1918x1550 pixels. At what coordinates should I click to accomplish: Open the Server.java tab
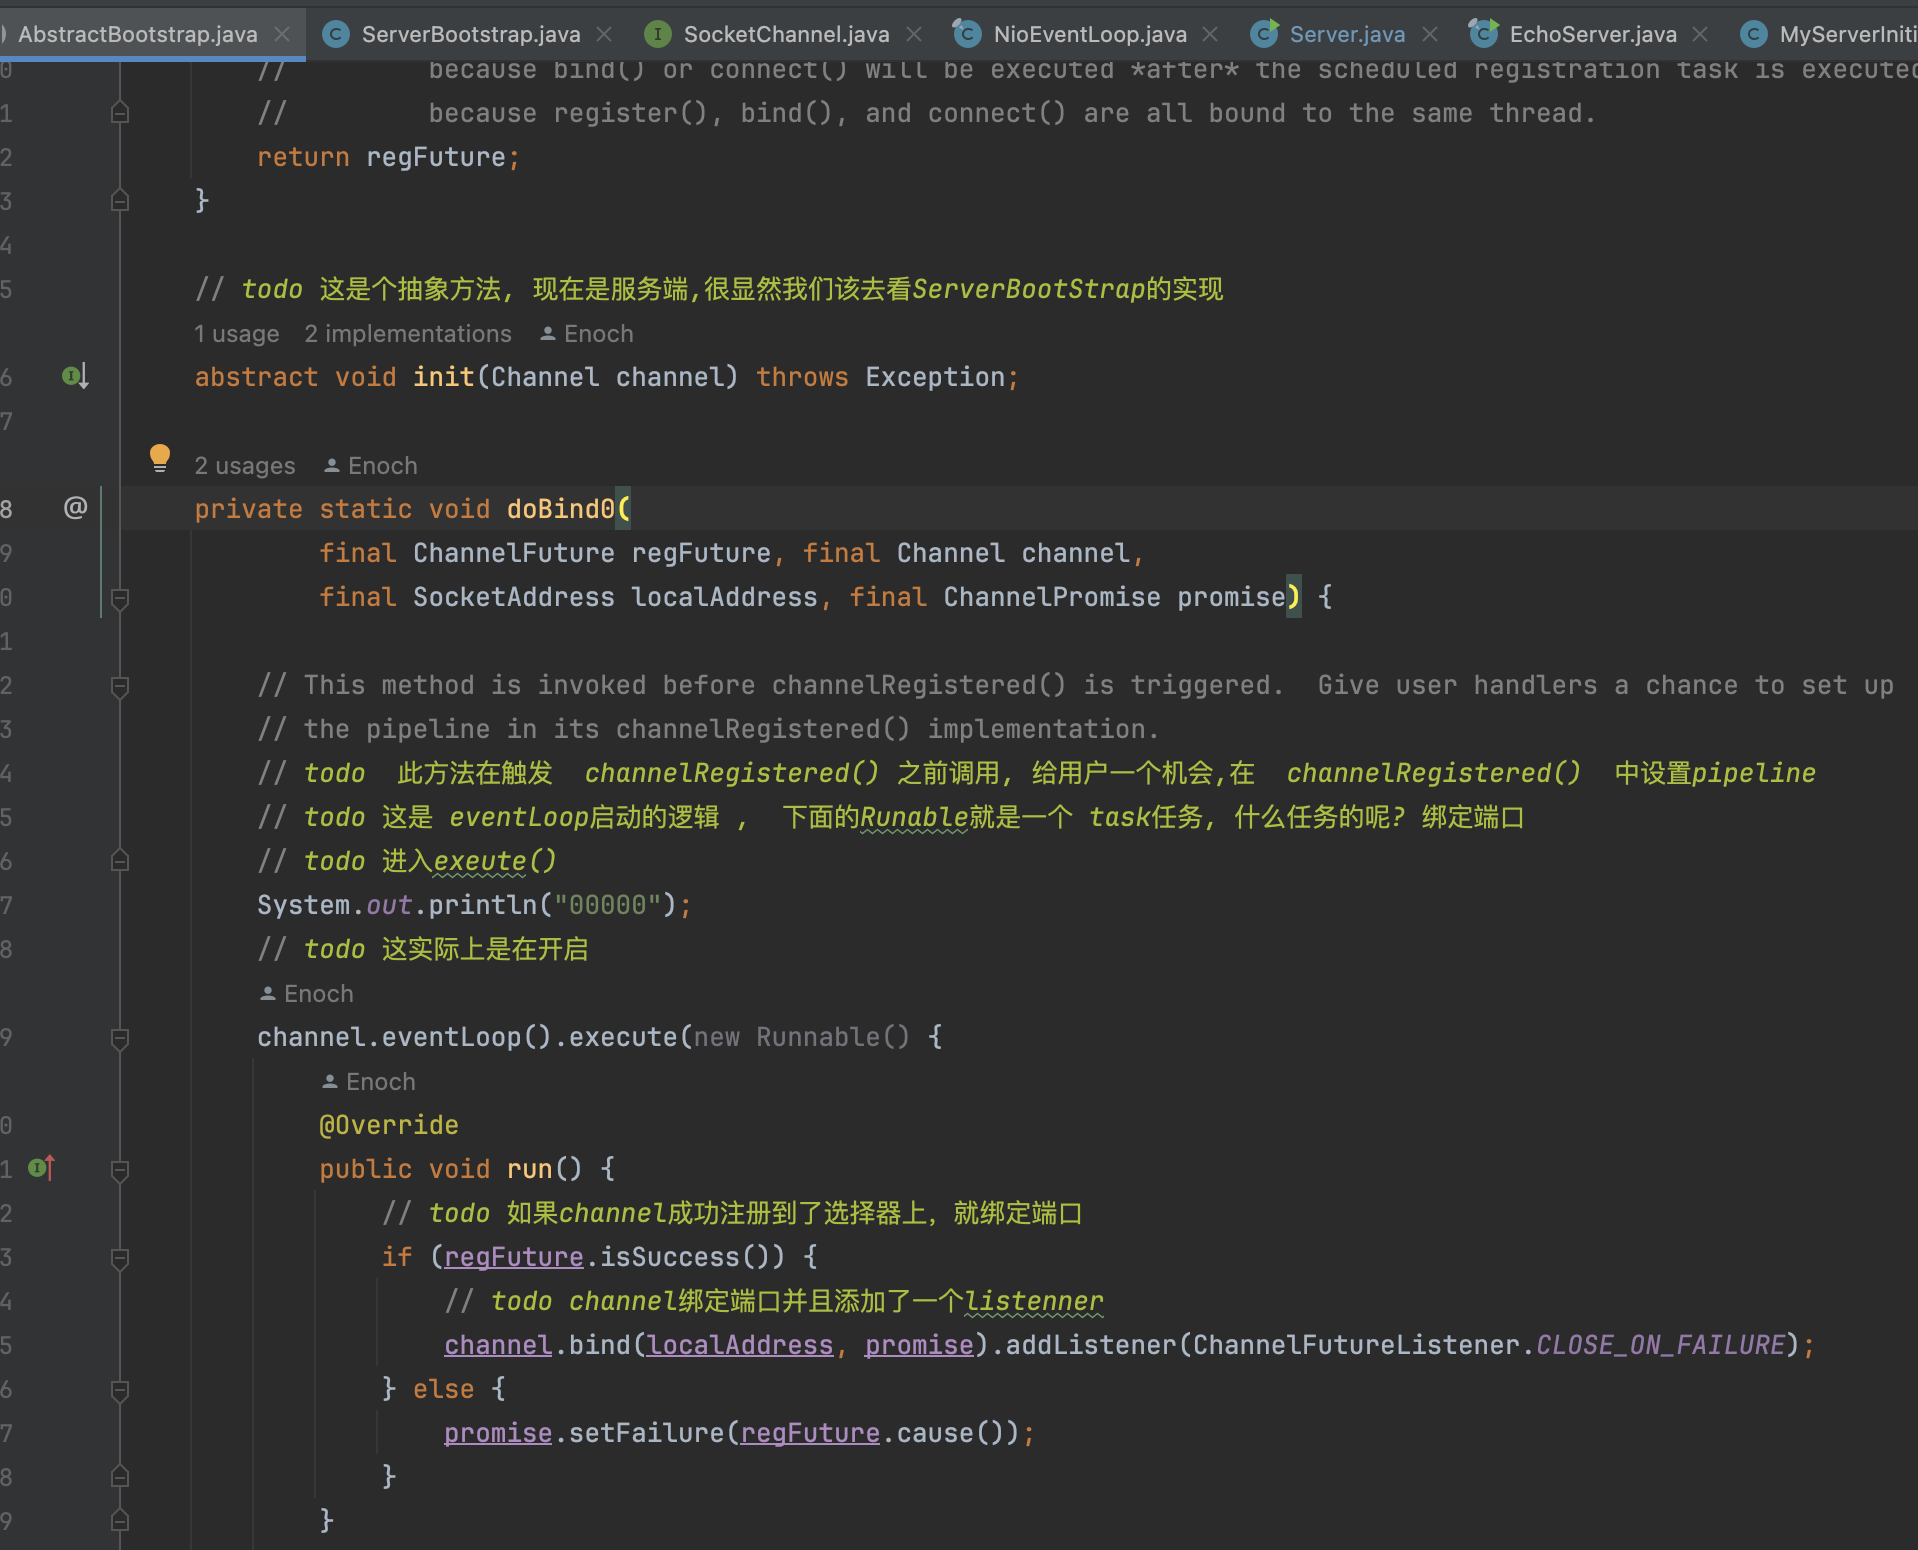pos(1346,34)
